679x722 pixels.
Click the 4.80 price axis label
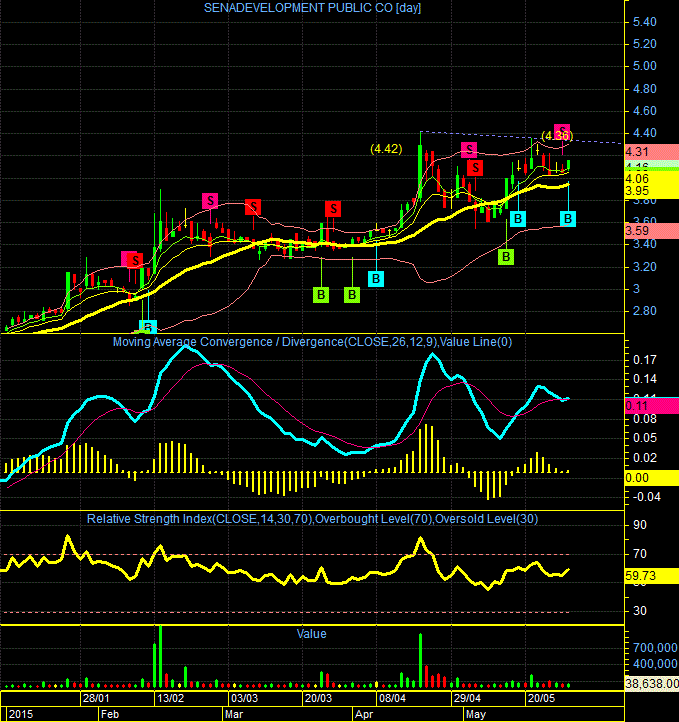click(x=644, y=89)
